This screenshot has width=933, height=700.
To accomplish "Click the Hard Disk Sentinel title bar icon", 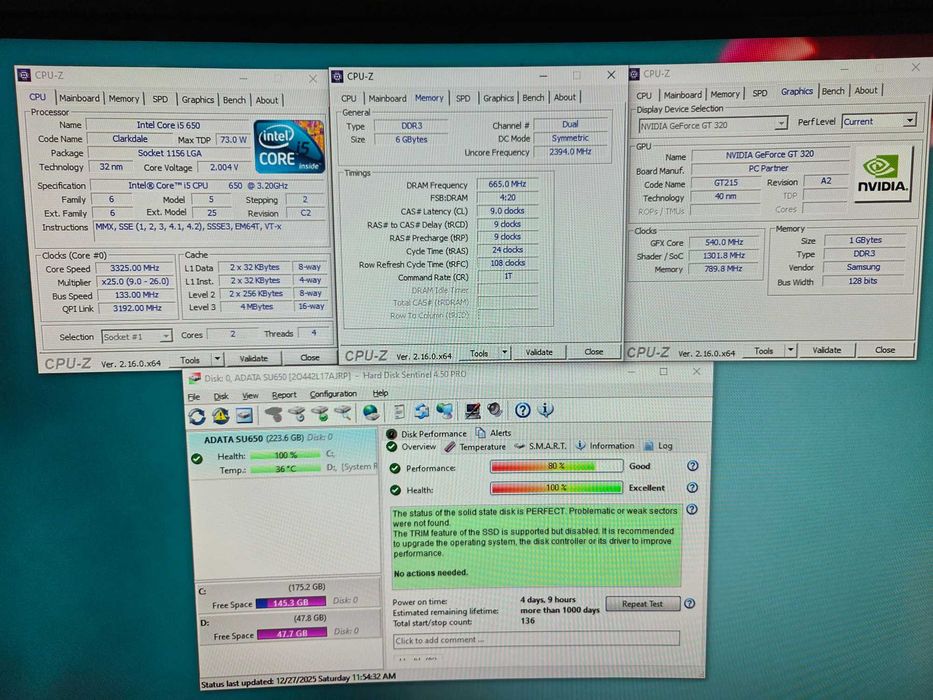I will [x=195, y=379].
